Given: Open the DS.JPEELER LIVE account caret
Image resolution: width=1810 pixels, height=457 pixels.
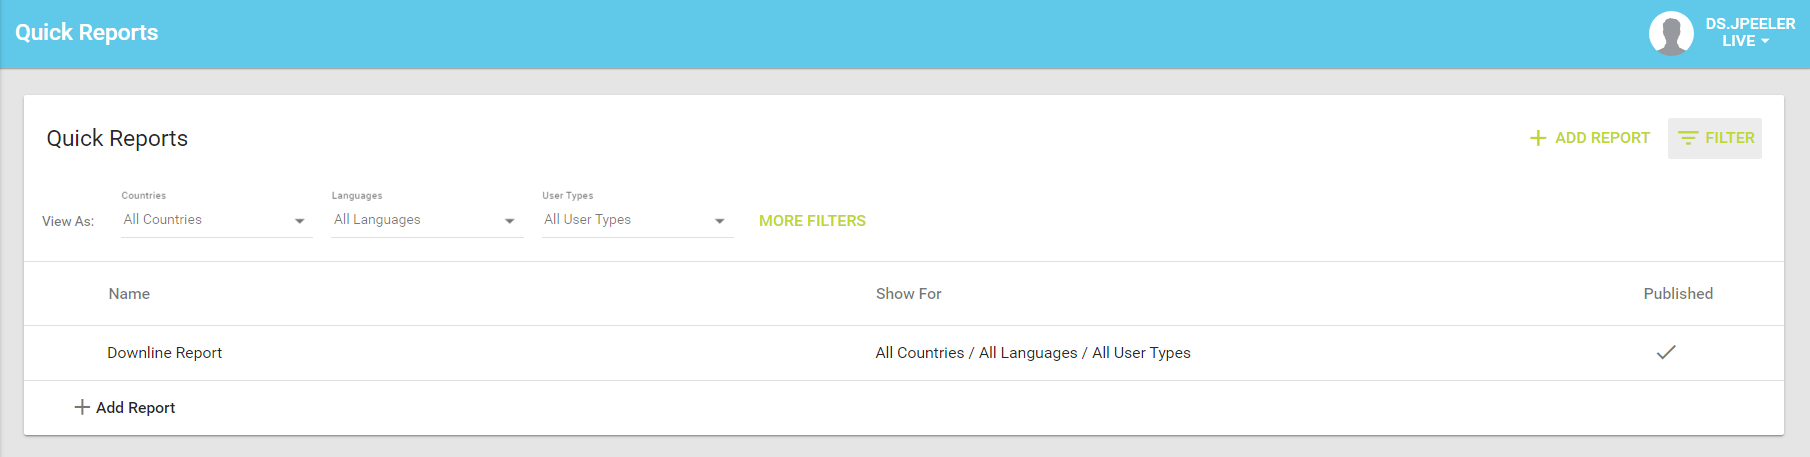Looking at the screenshot, I should (1765, 41).
